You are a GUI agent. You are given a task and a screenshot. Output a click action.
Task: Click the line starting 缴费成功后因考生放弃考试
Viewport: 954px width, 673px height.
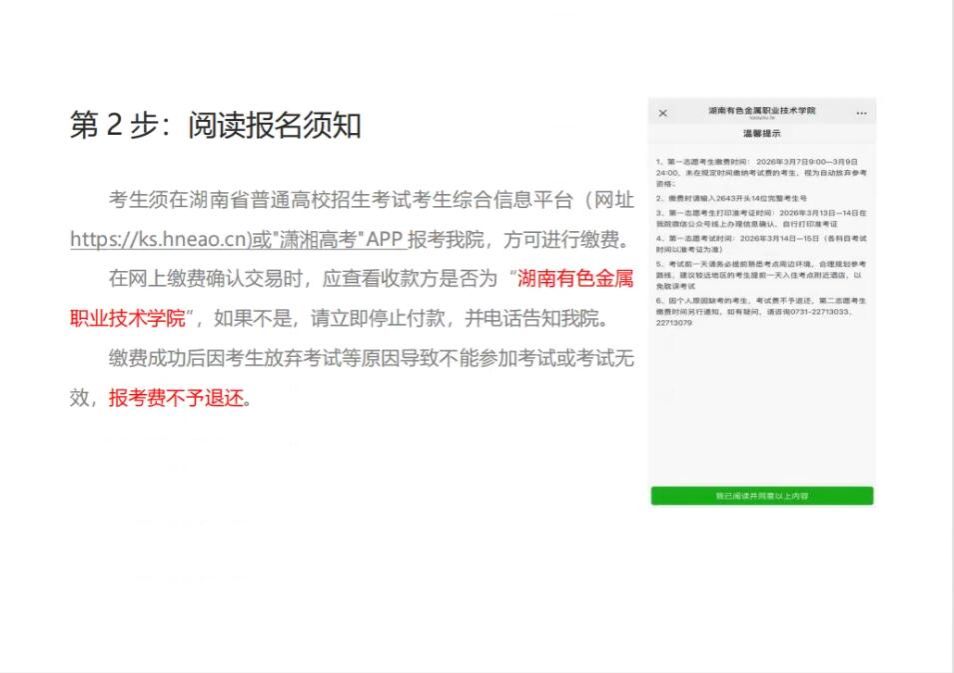click(370, 358)
